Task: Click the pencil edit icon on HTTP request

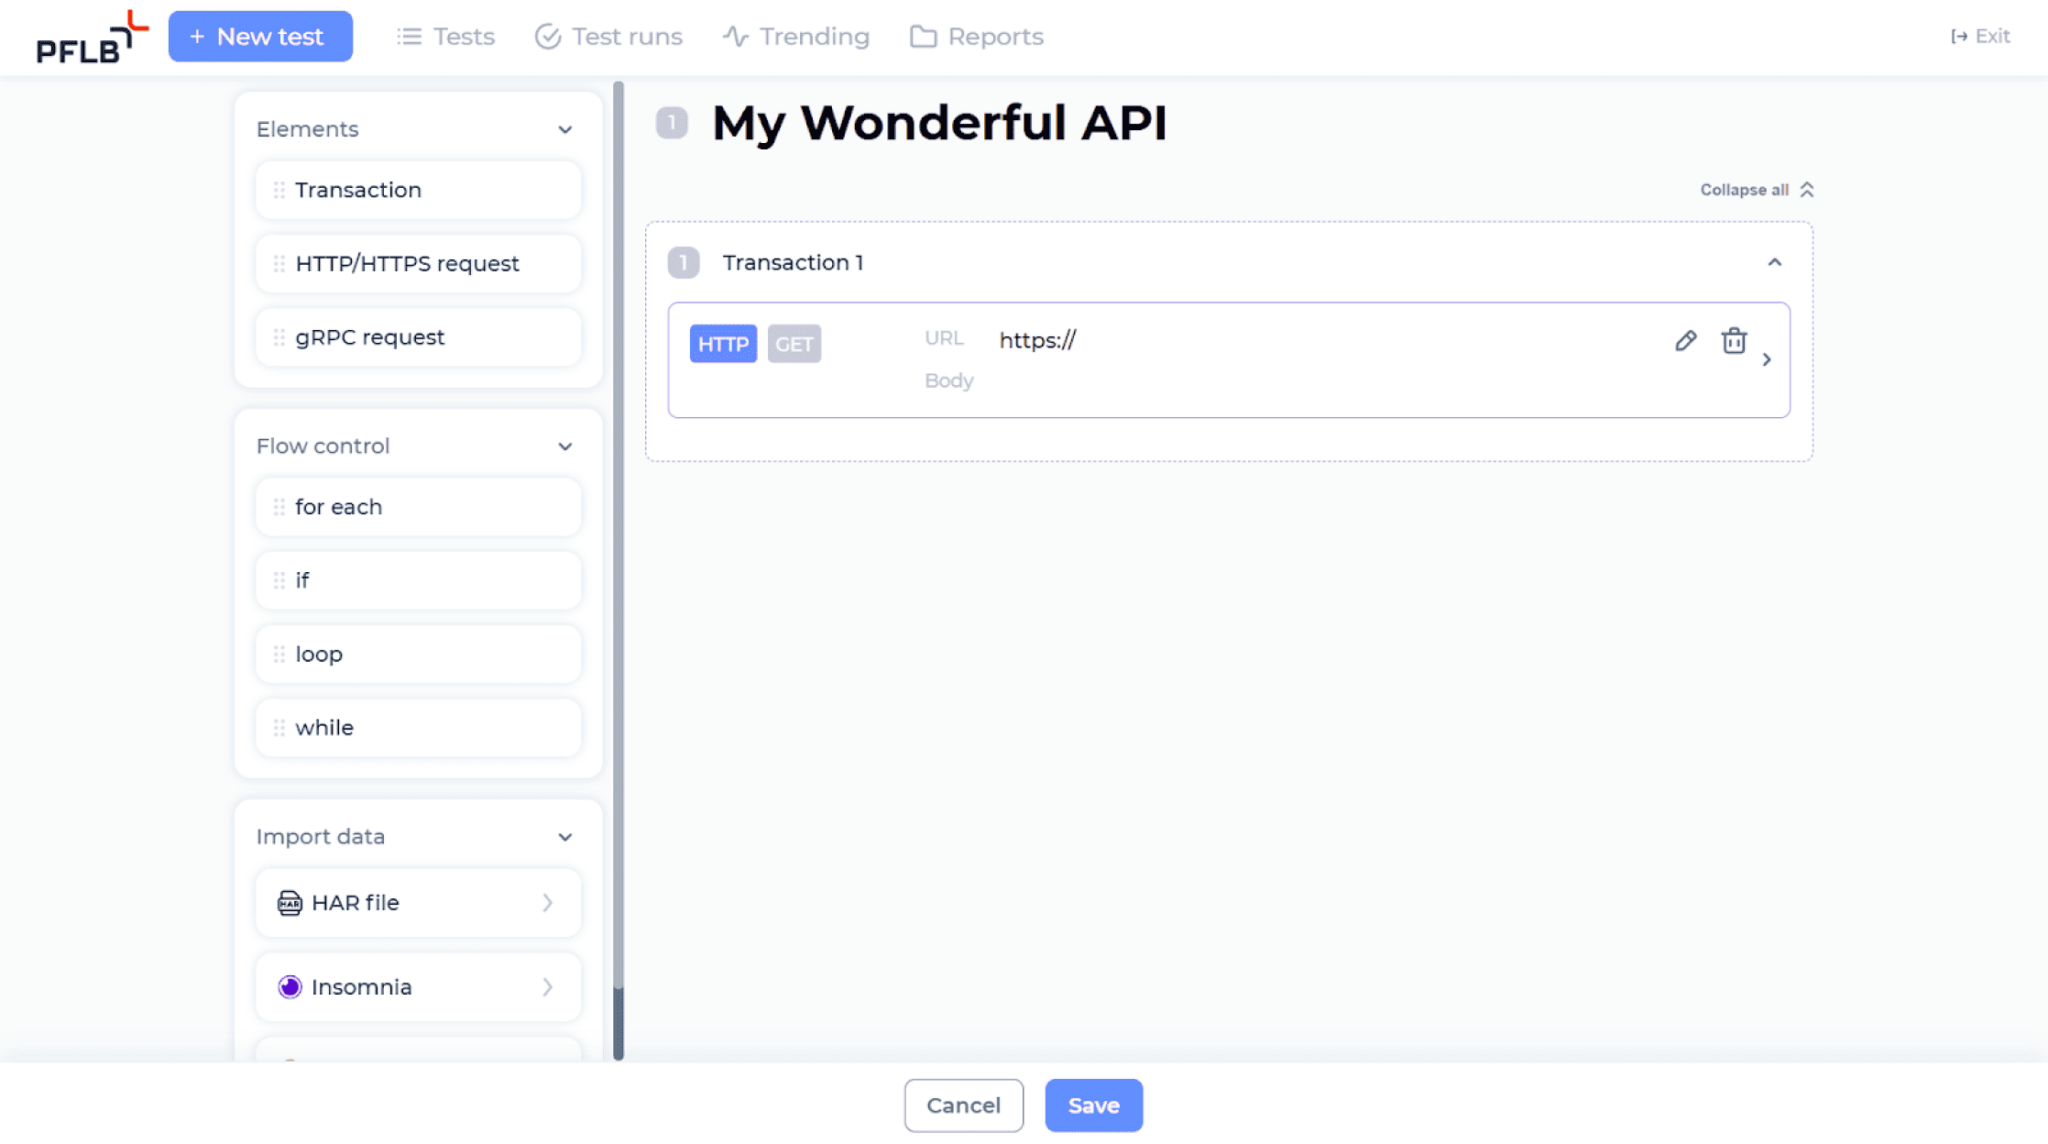Action: (1686, 341)
